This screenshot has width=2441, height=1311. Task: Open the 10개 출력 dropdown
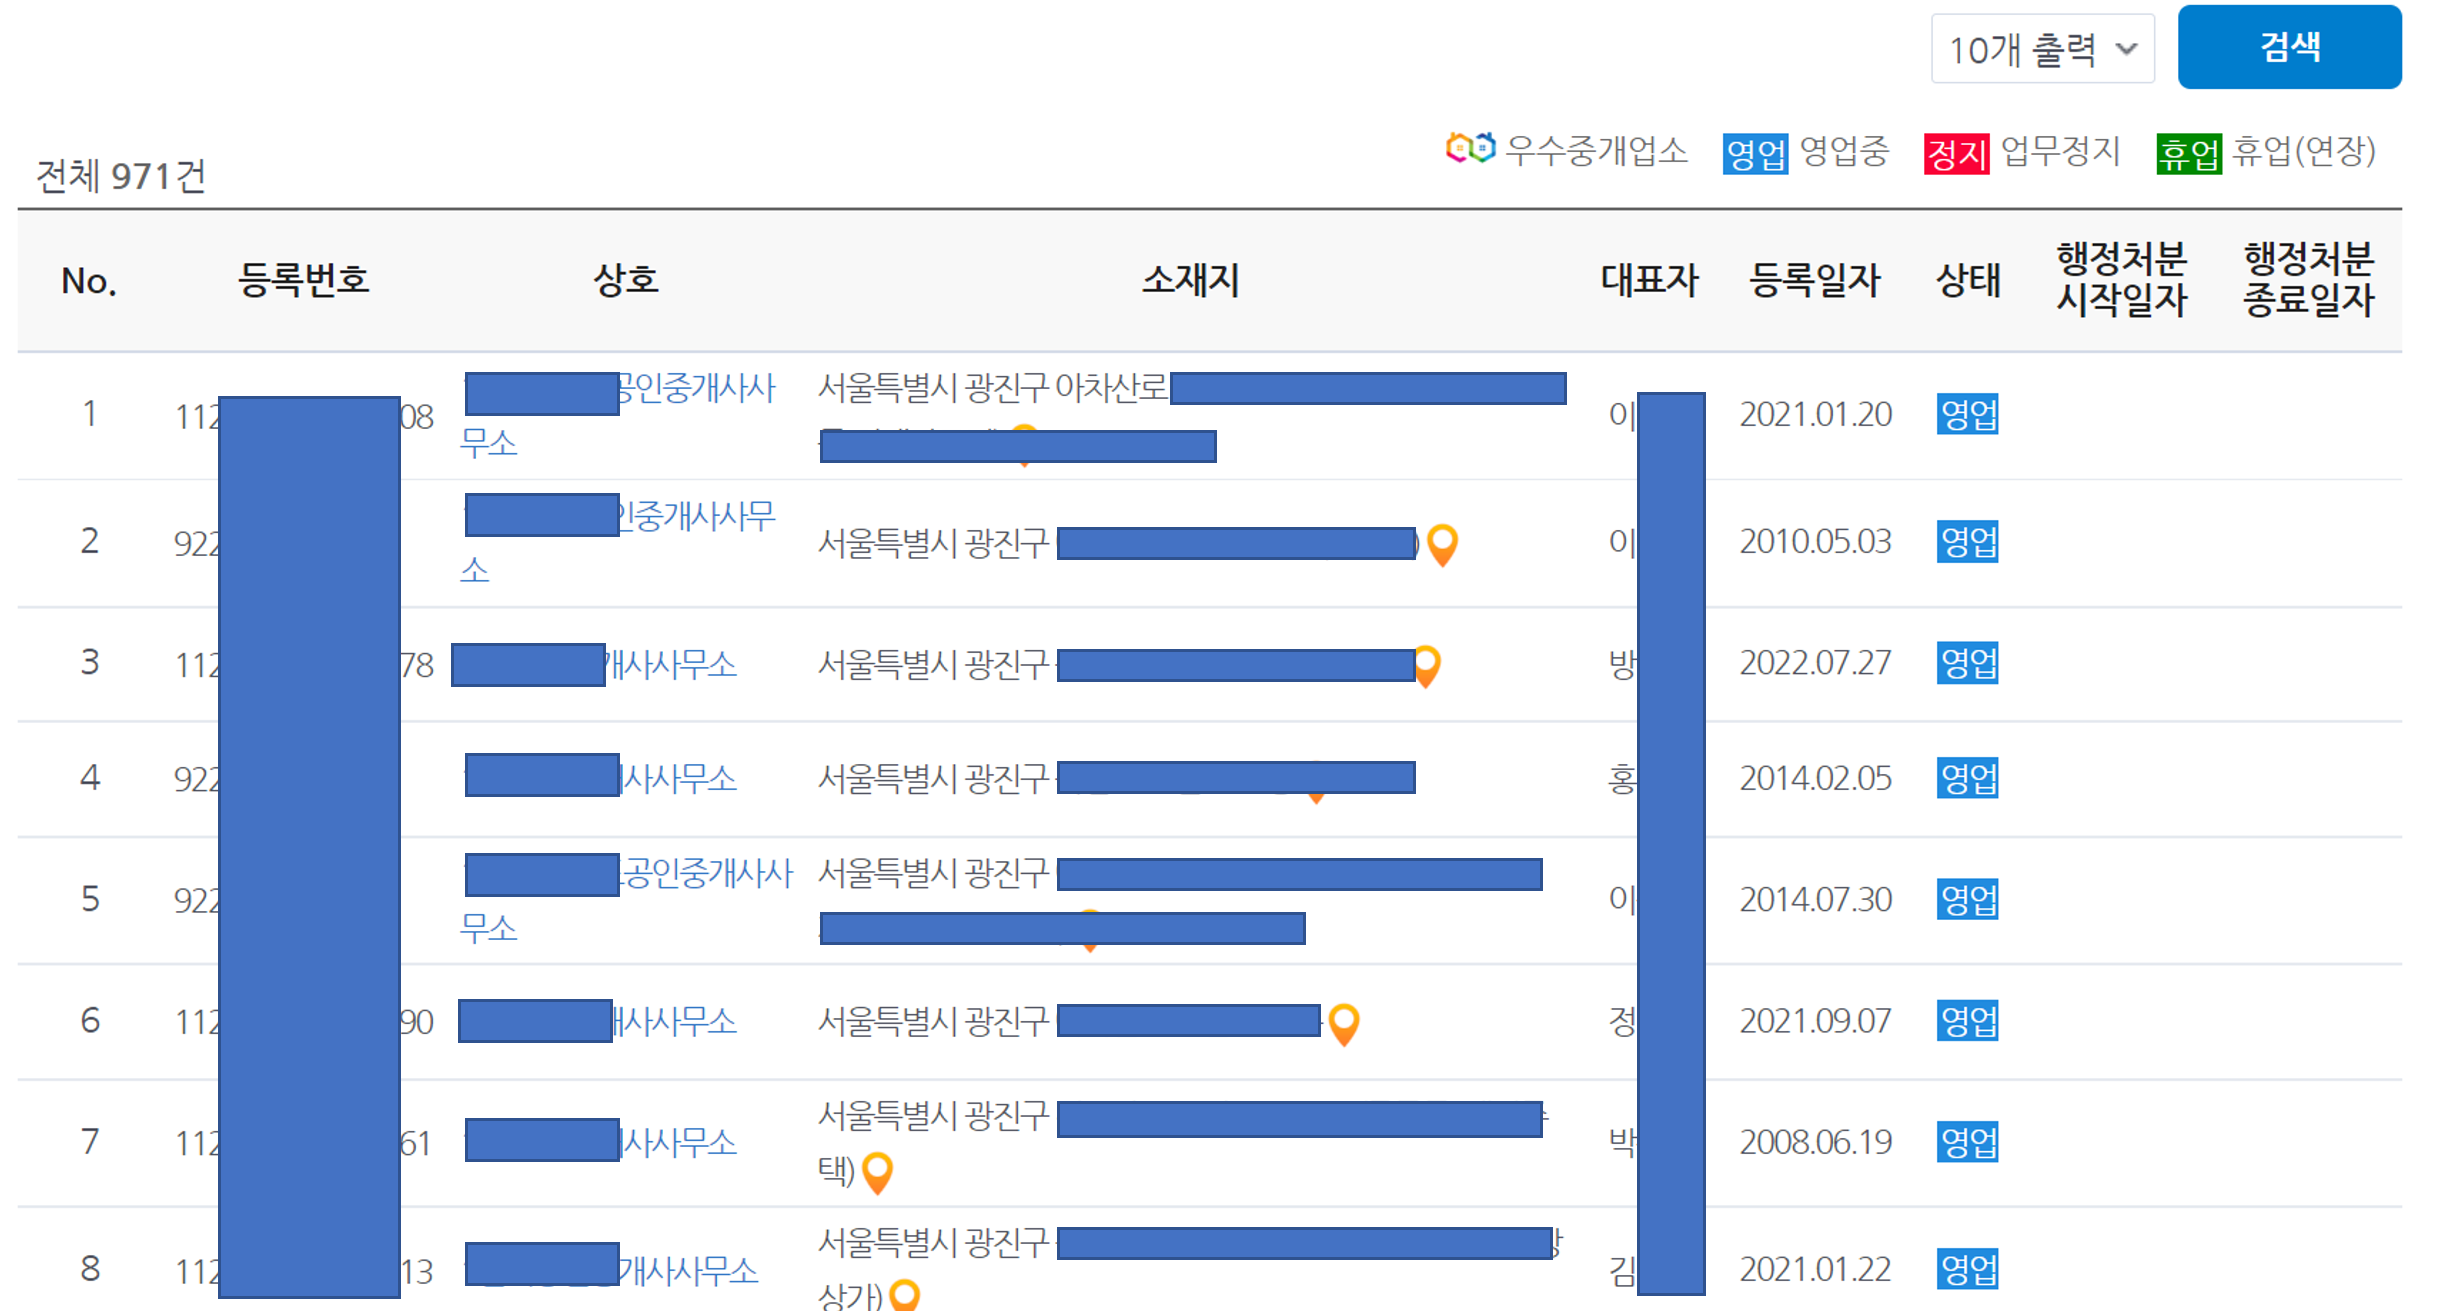(x=2042, y=49)
